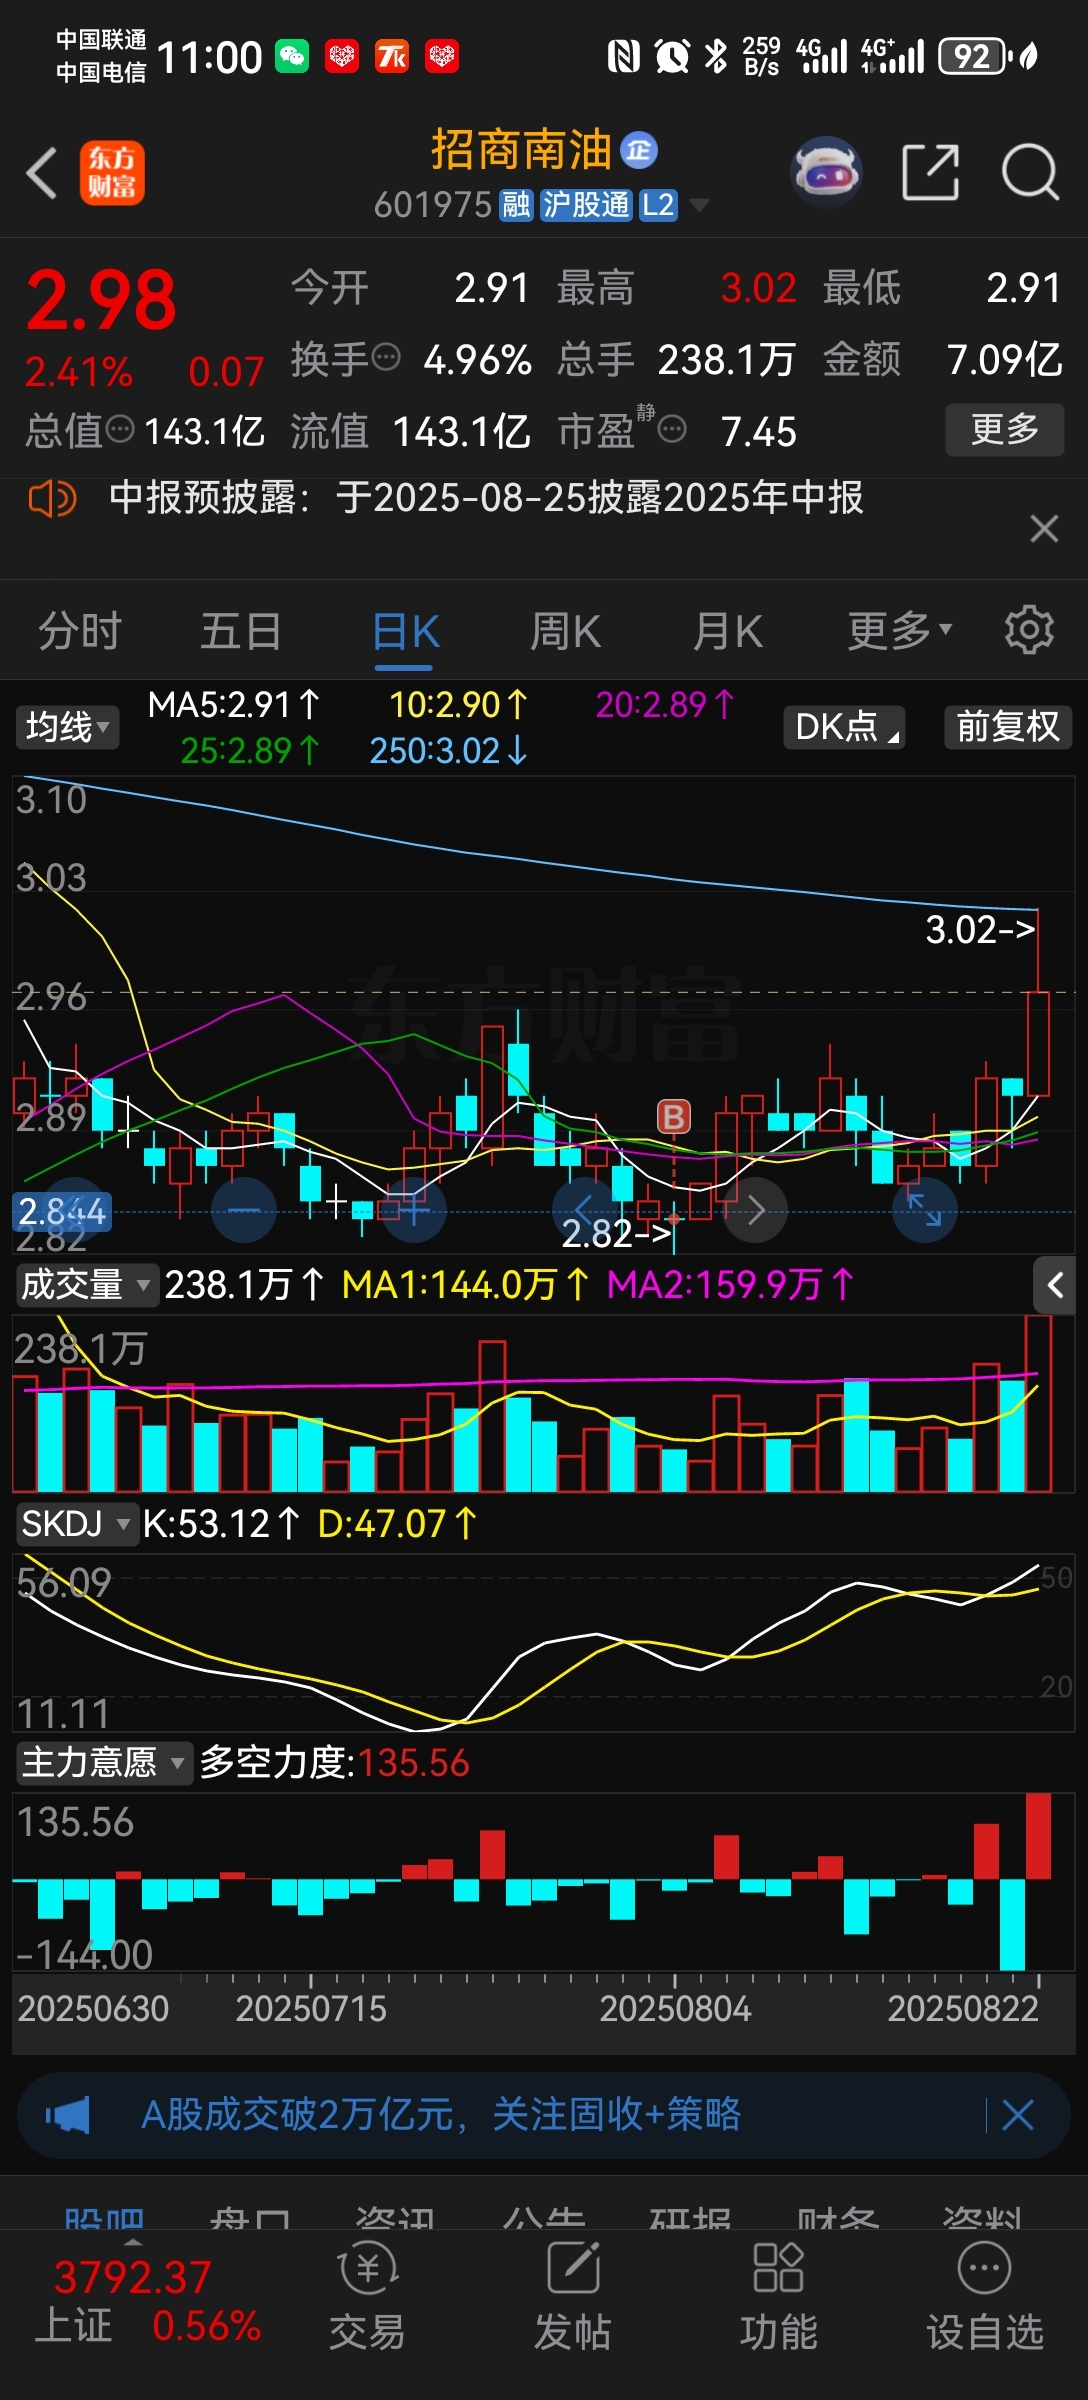Open chart settings gear icon
1088x2400 pixels.
(x=1029, y=630)
